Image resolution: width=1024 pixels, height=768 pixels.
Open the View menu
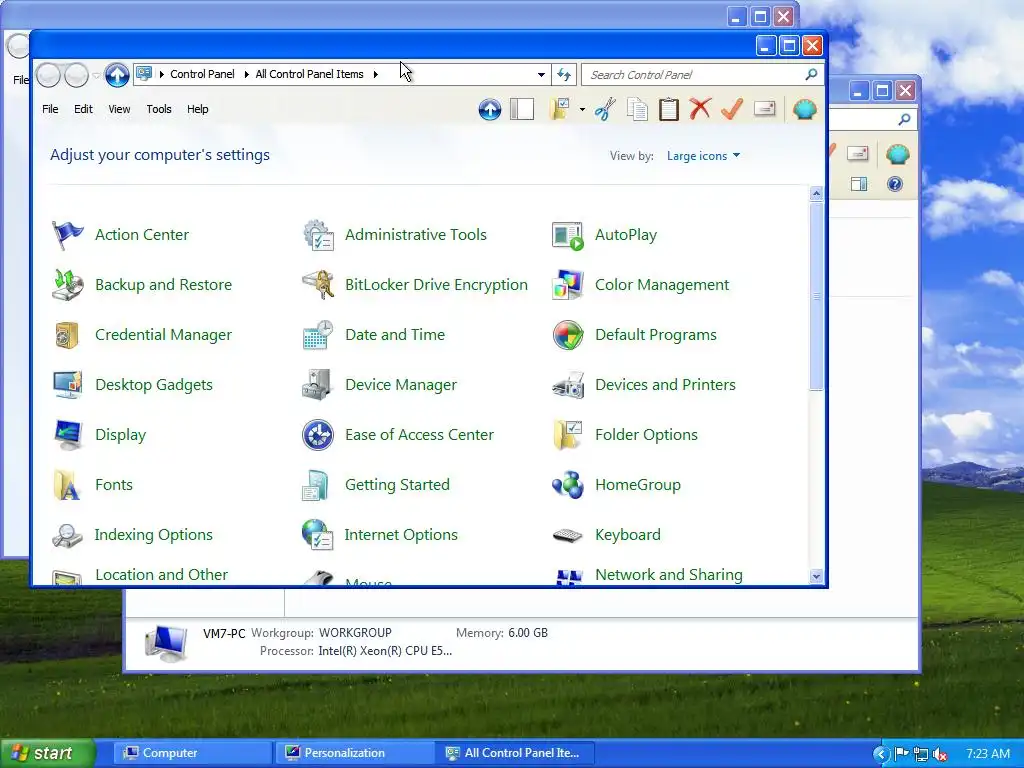(x=119, y=109)
